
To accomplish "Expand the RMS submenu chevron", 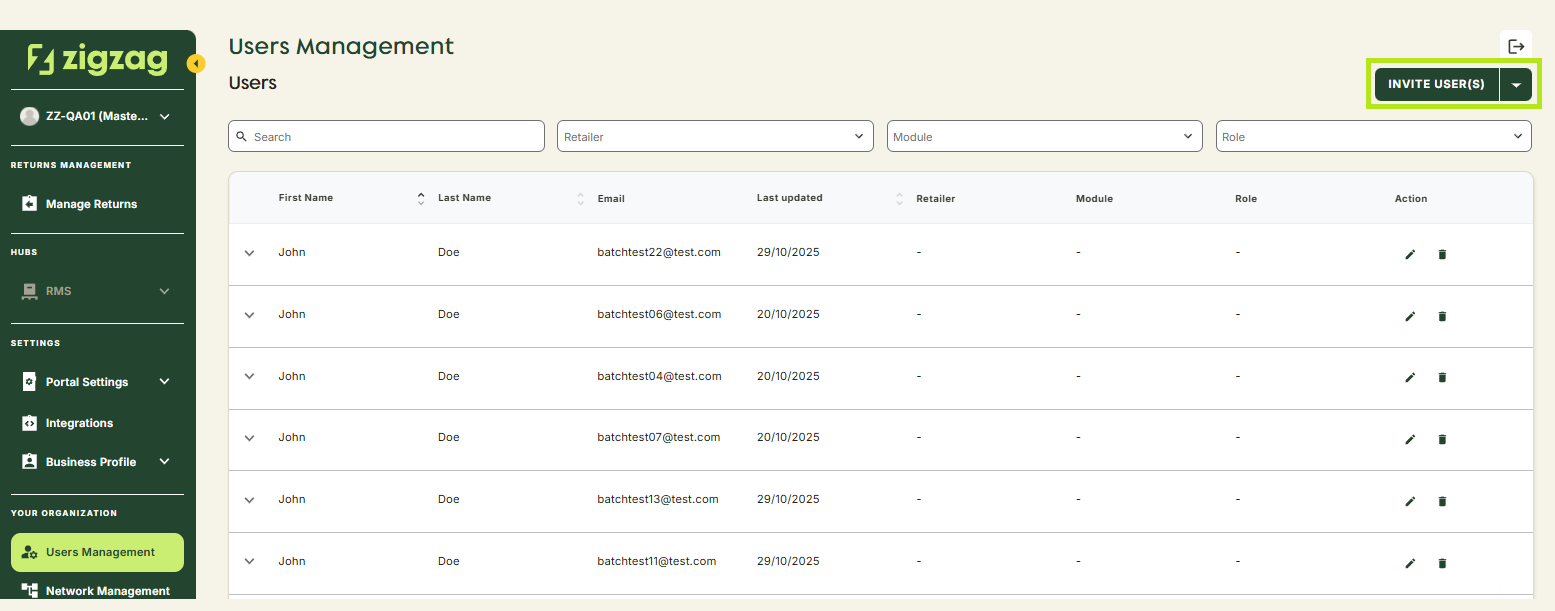I will click(165, 291).
